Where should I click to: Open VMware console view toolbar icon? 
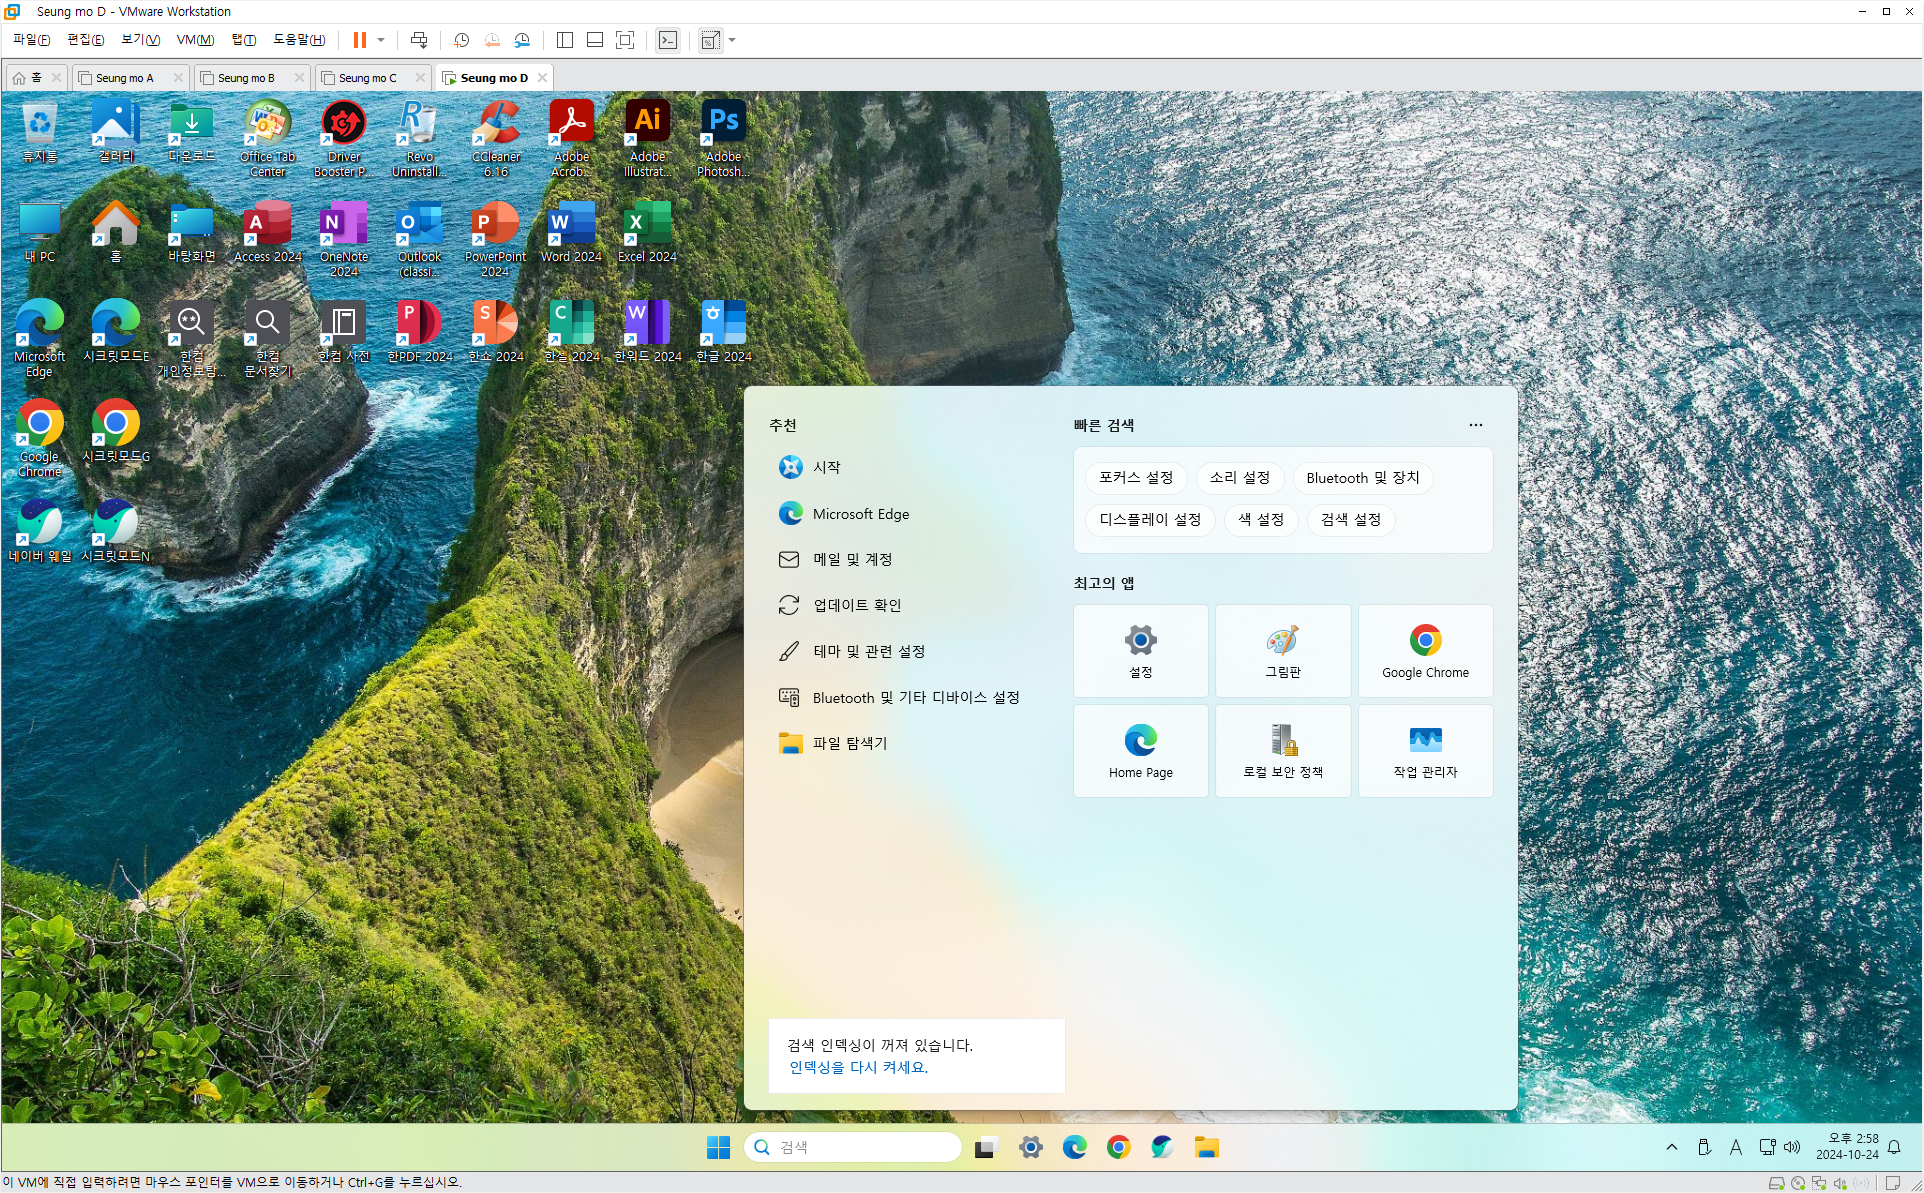668,40
